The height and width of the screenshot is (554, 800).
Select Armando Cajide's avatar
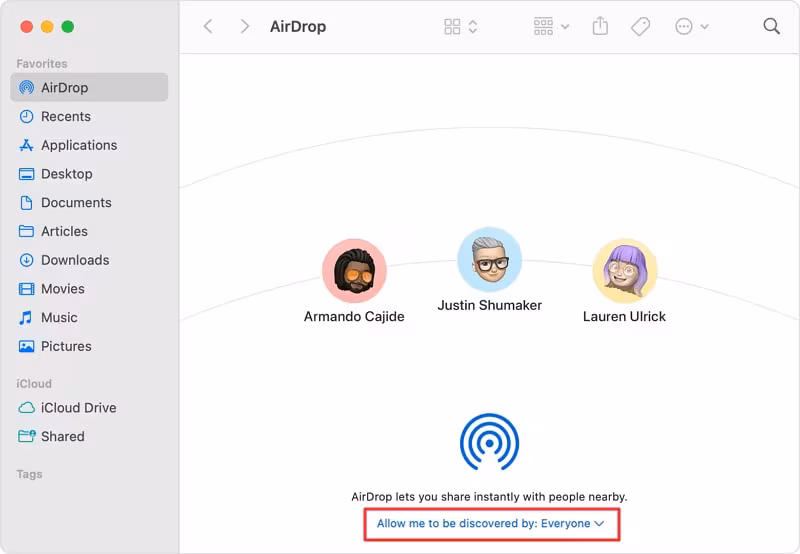click(354, 271)
